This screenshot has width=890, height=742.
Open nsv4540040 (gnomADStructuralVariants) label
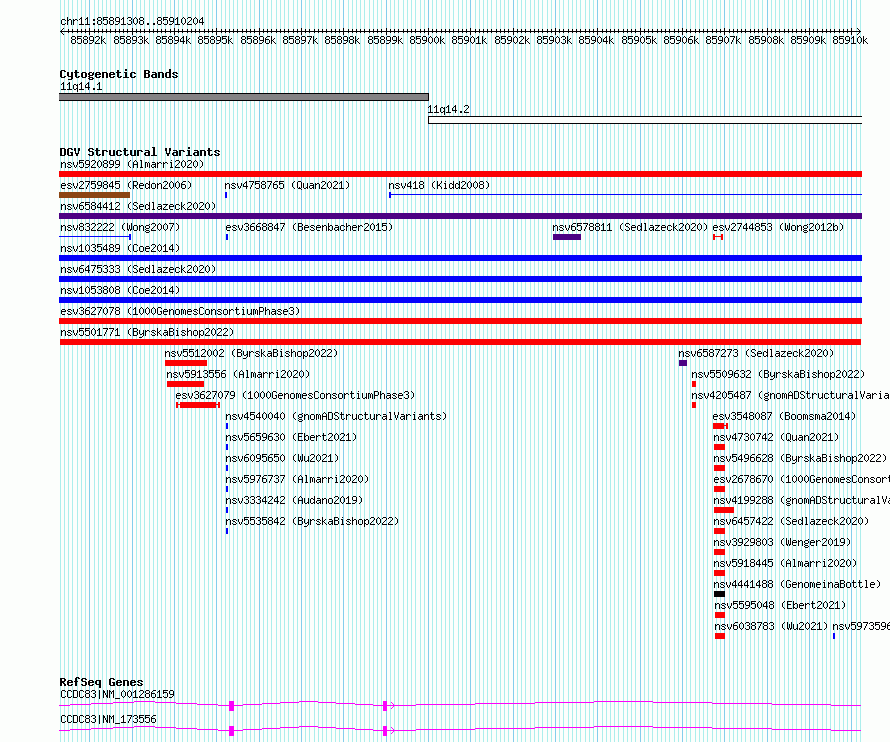(x=336, y=417)
